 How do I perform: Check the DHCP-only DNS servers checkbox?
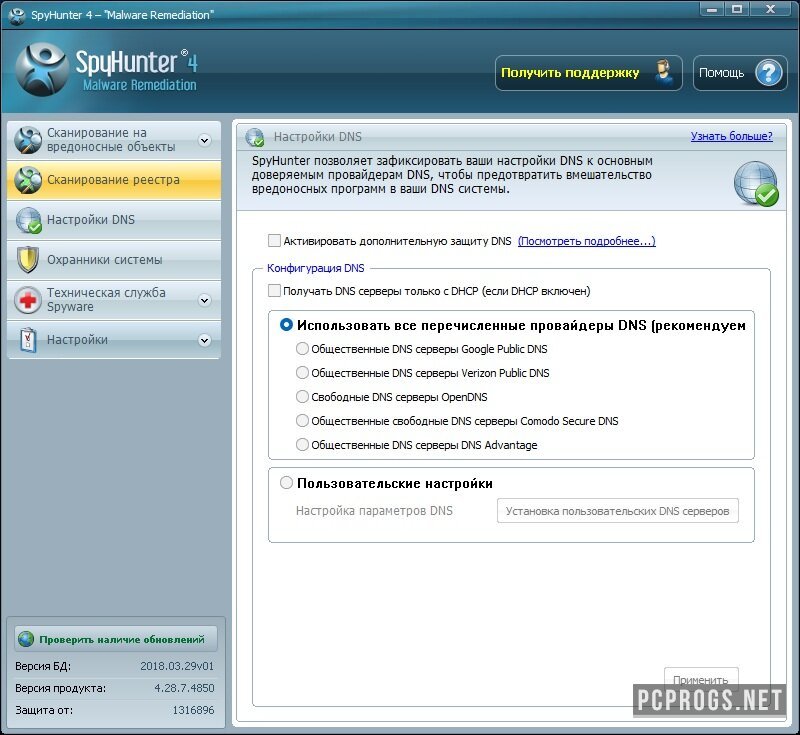coord(274,291)
